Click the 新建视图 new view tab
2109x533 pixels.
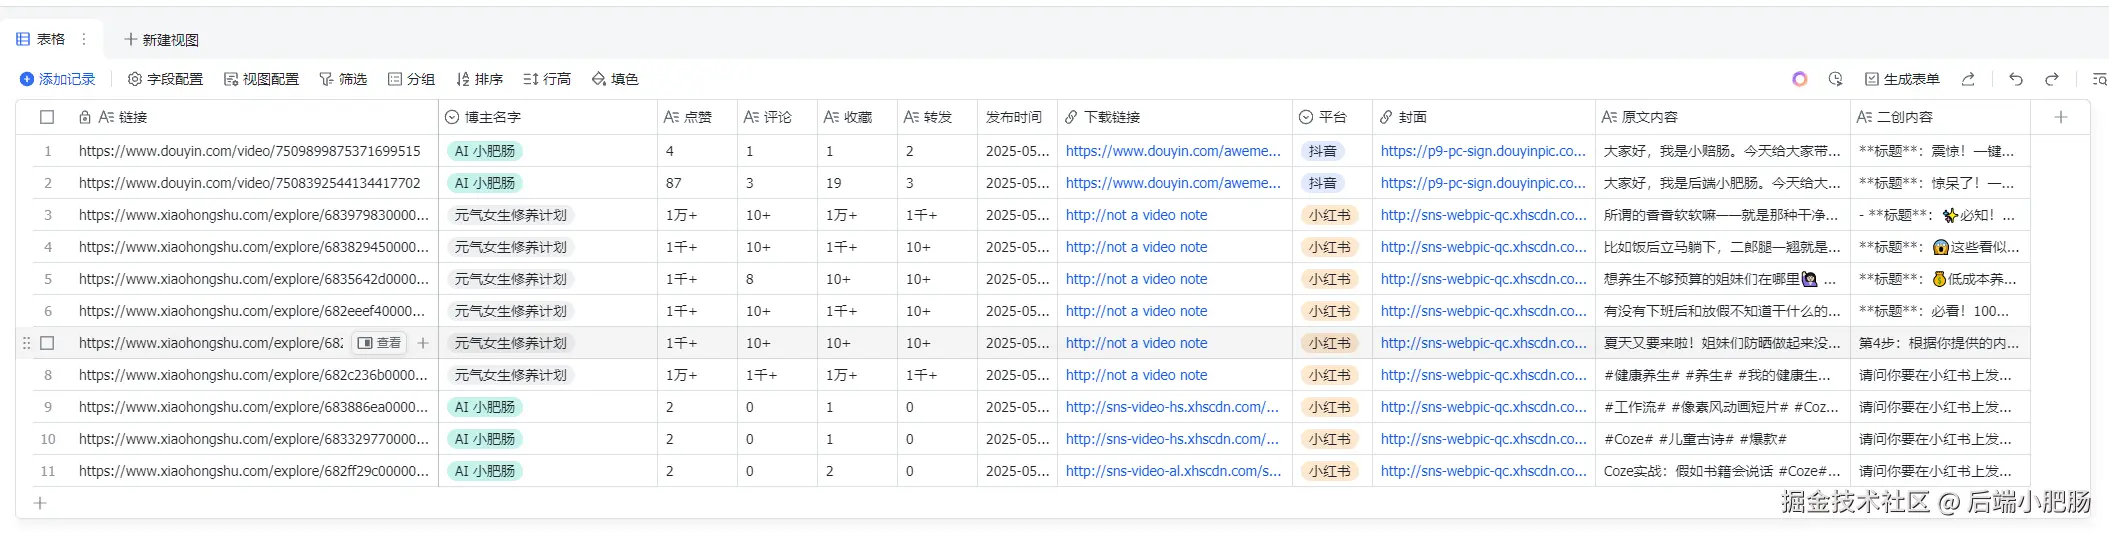tap(161, 40)
